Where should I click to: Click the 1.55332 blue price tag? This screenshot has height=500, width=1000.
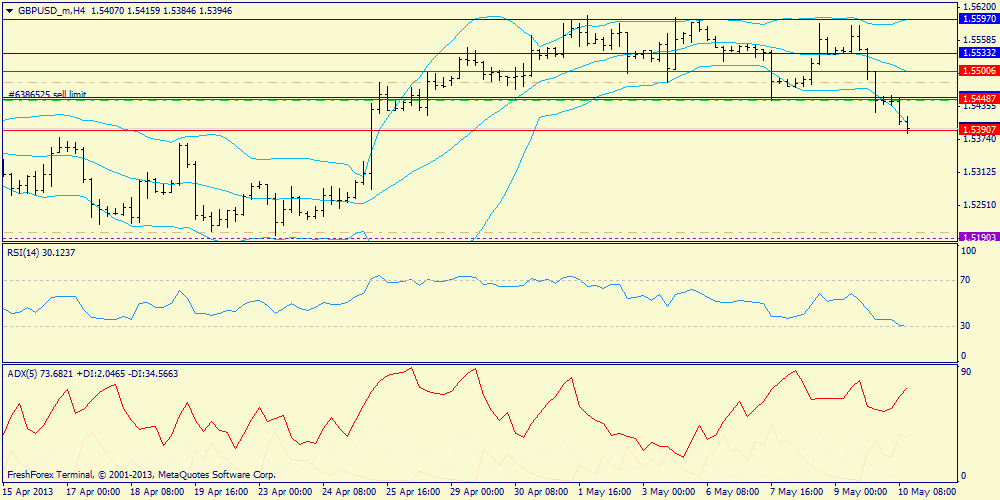[x=977, y=52]
